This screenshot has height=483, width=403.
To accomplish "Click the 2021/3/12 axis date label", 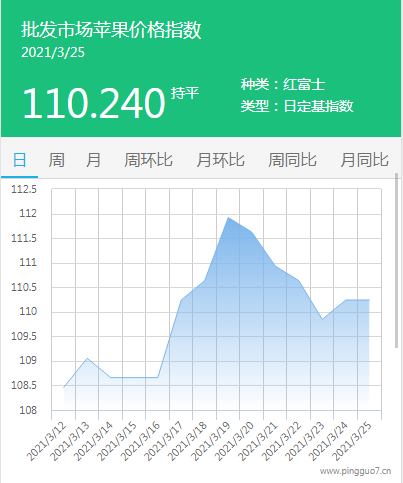I will coord(47,441).
